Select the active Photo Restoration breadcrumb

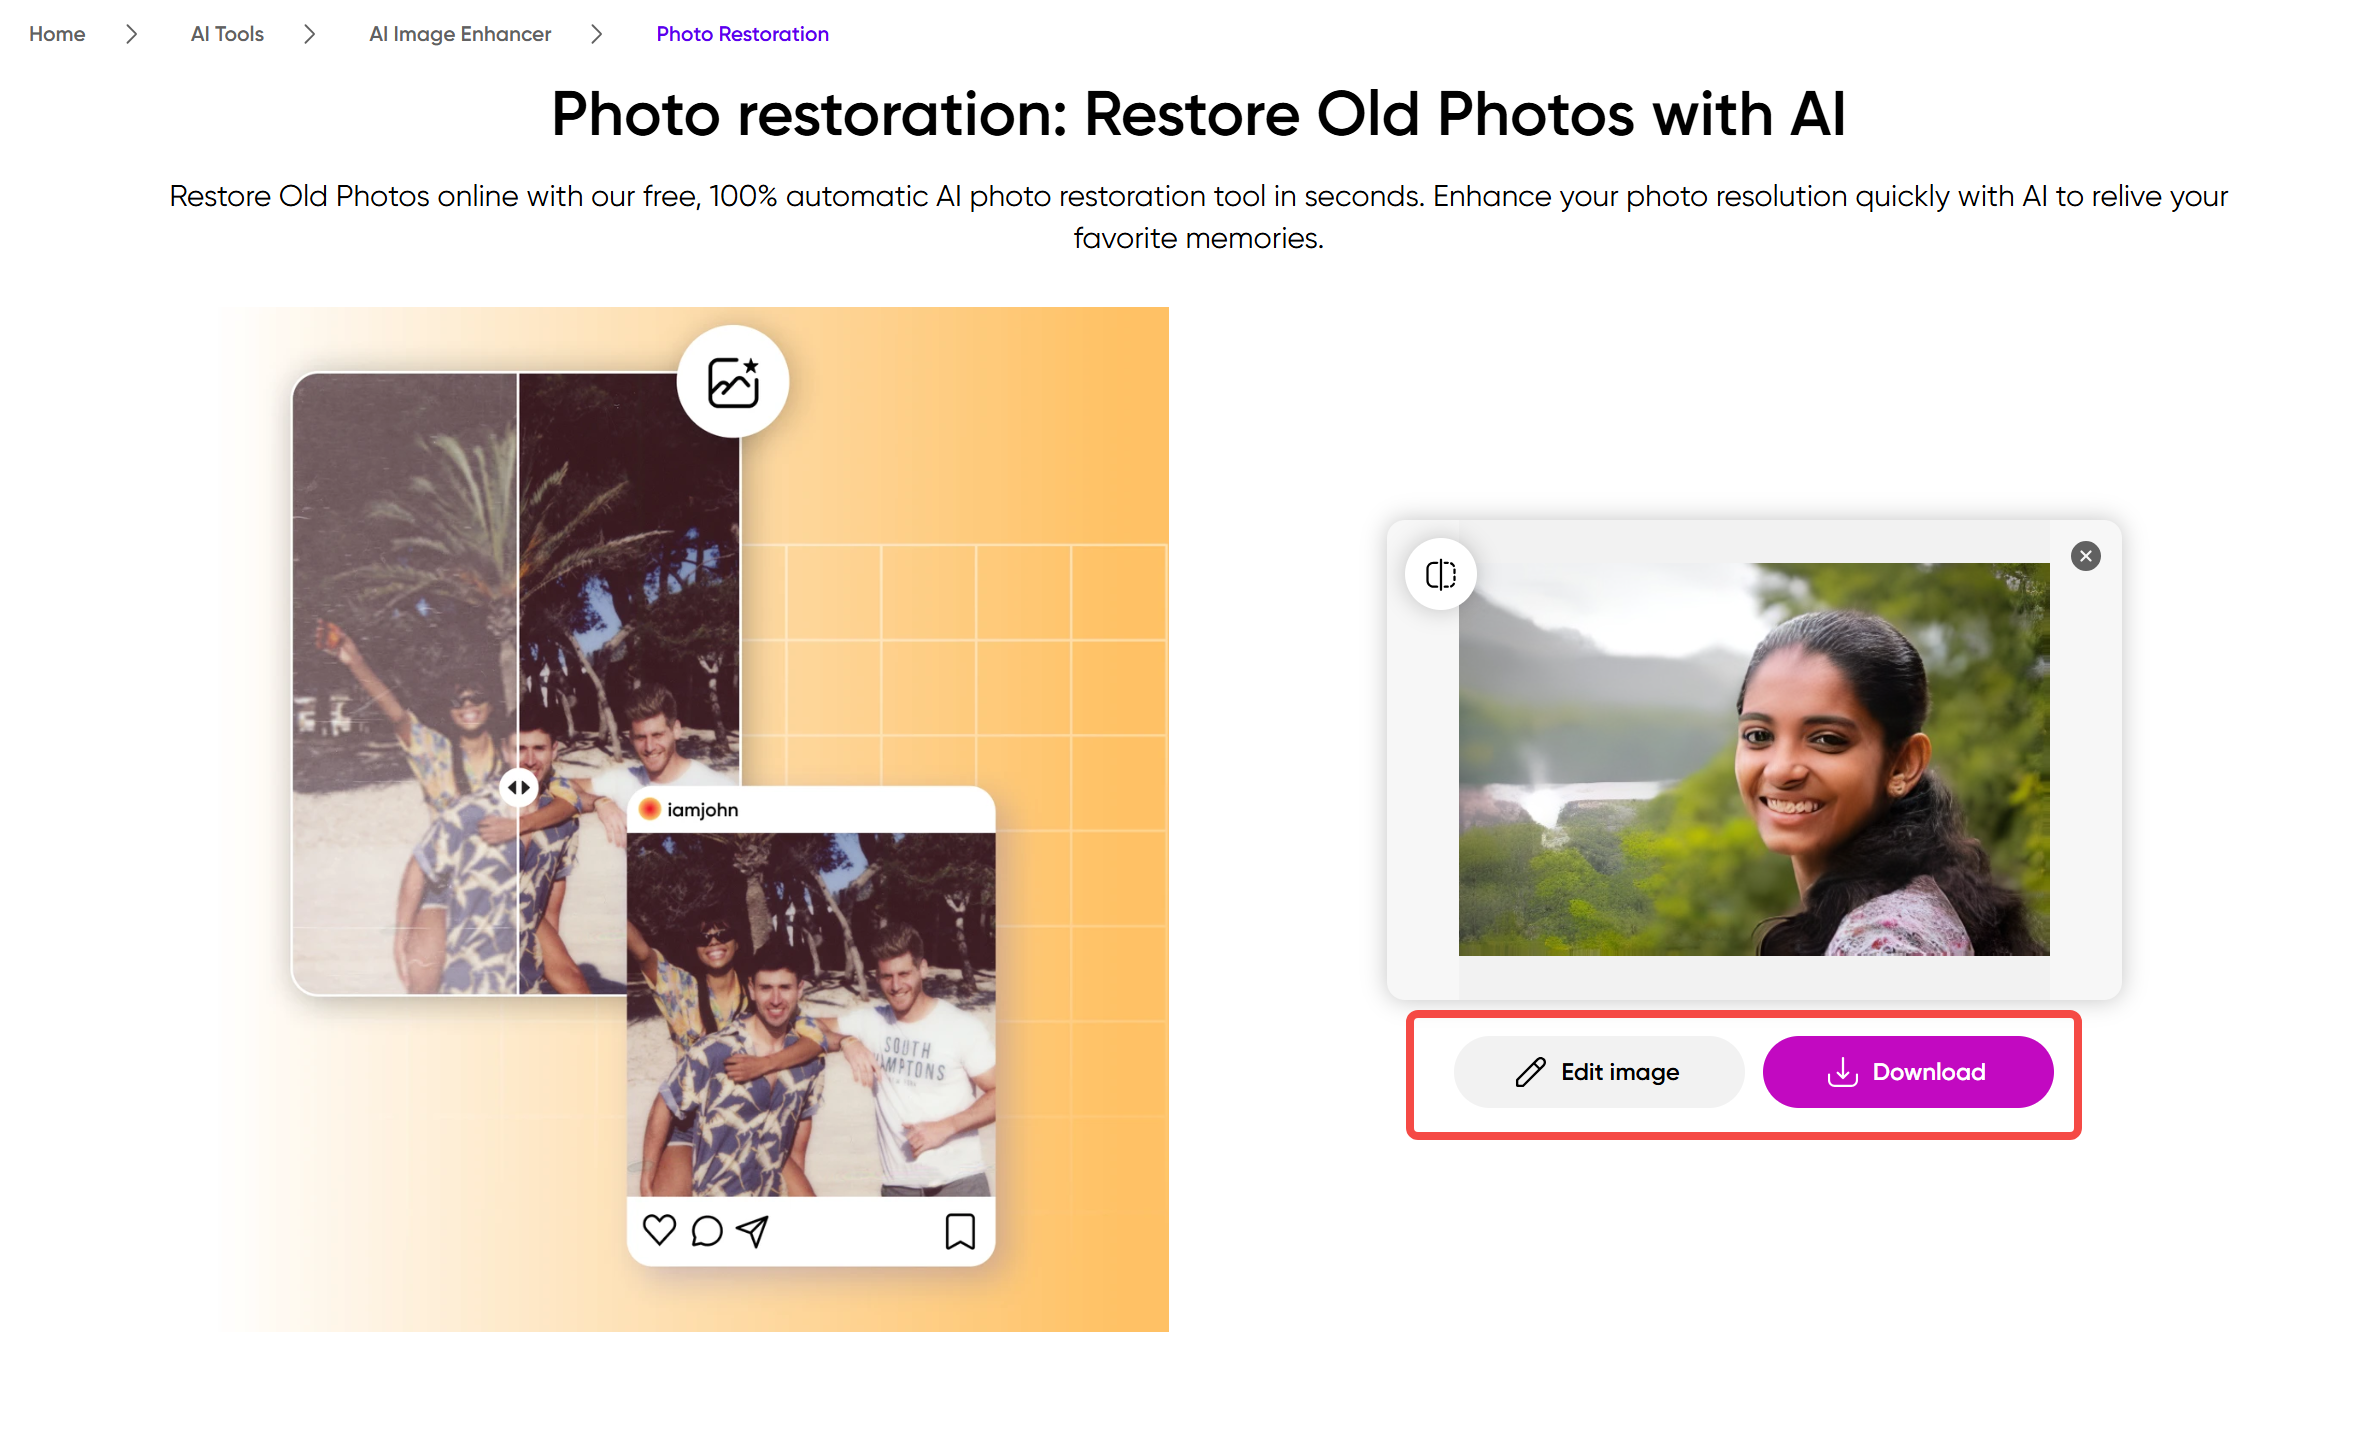[742, 33]
